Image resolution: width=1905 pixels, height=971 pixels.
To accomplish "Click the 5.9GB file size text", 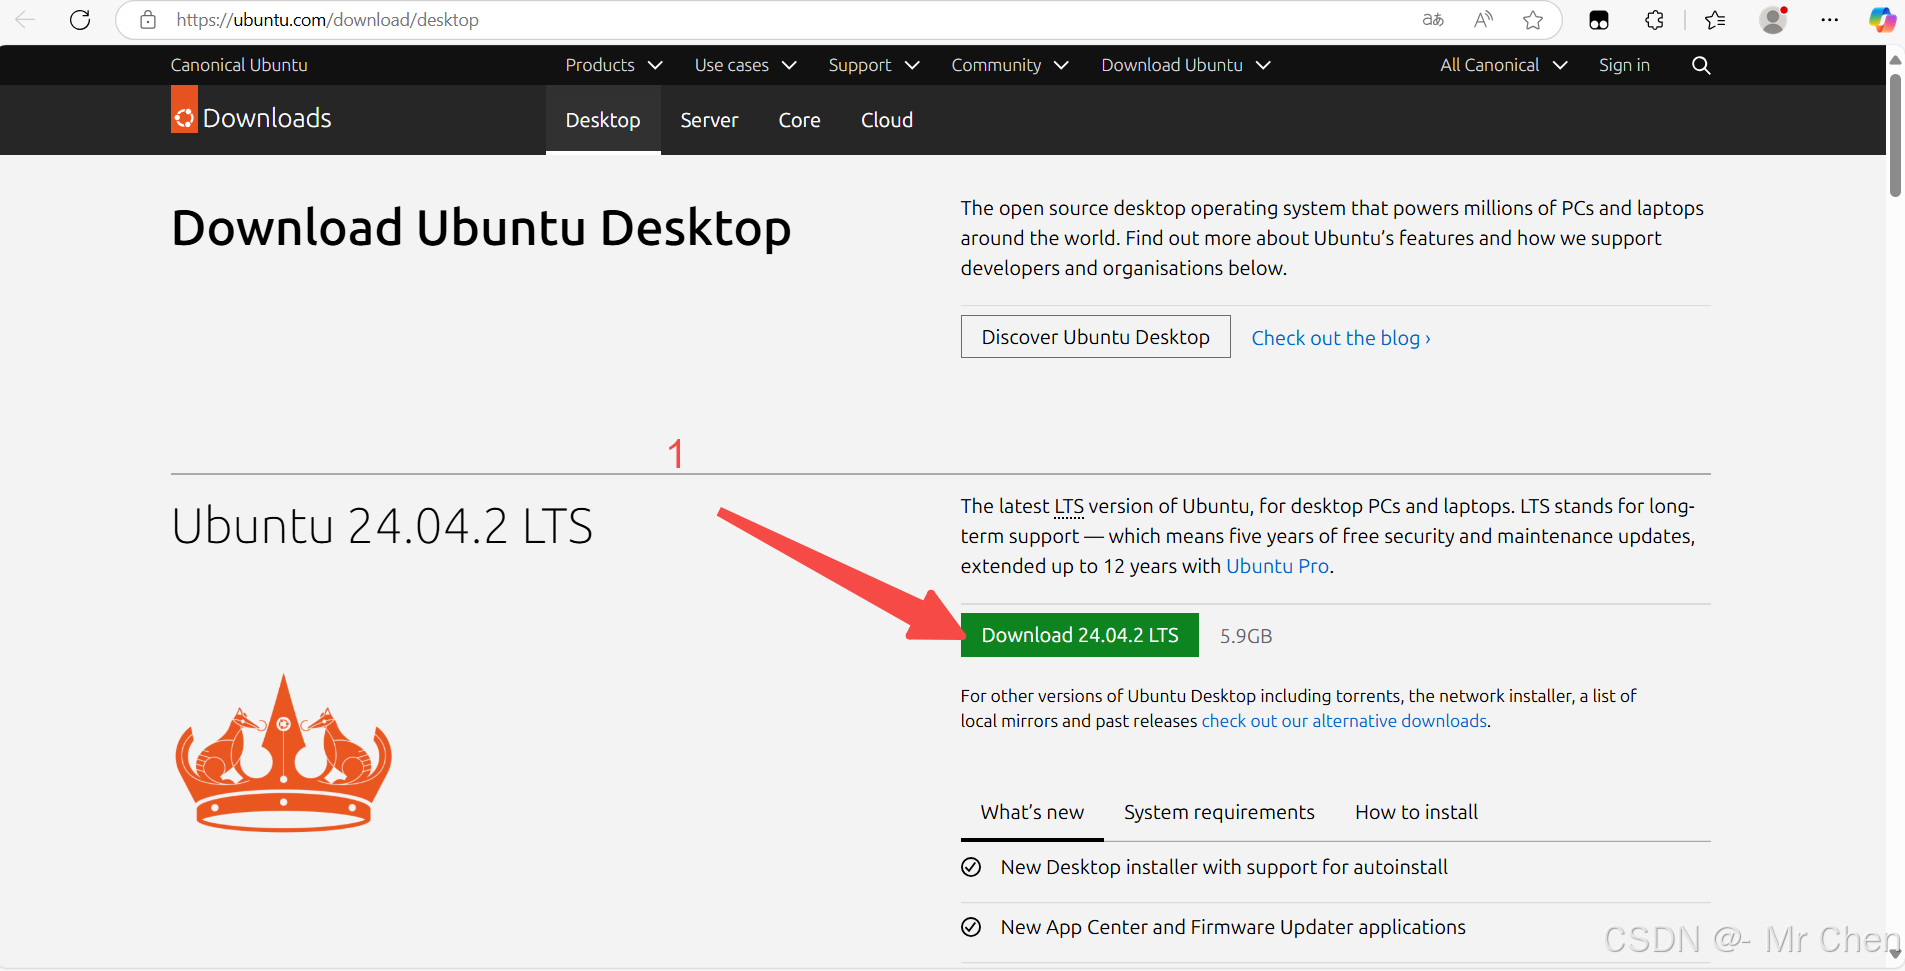I will pos(1246,636).
